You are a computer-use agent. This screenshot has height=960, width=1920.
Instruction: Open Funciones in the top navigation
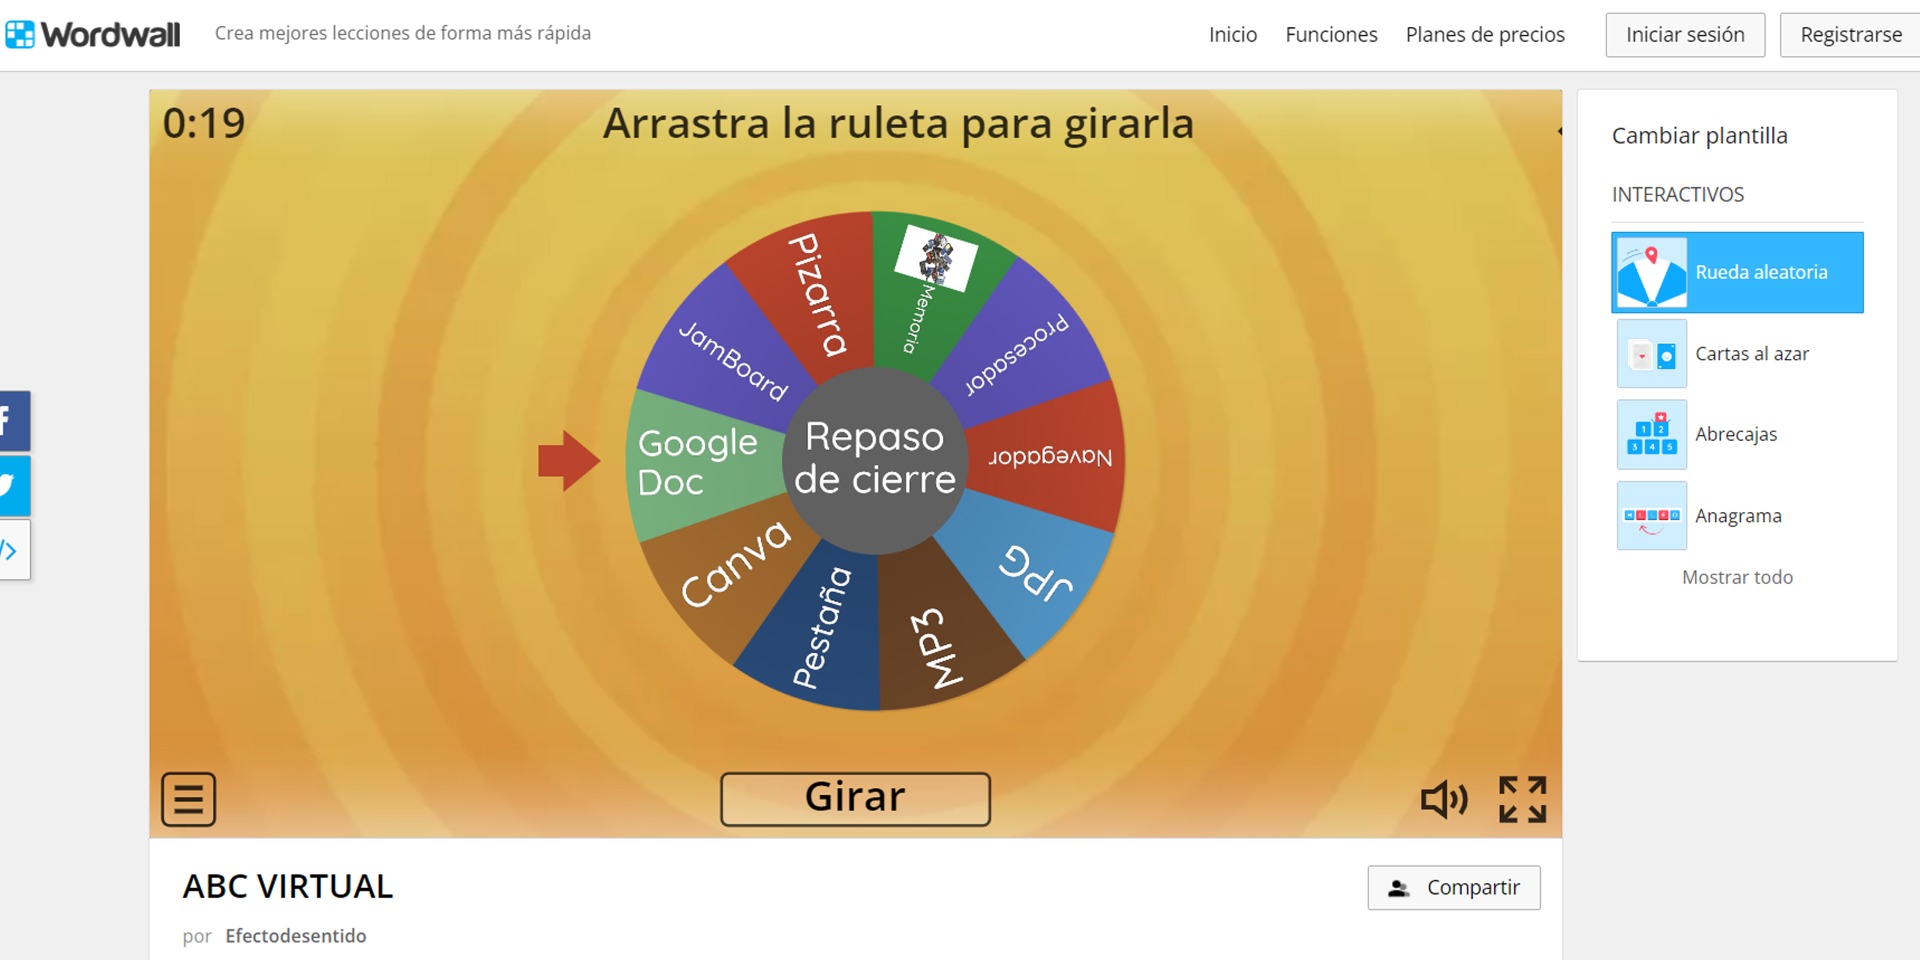click(x=1331, y=35)
